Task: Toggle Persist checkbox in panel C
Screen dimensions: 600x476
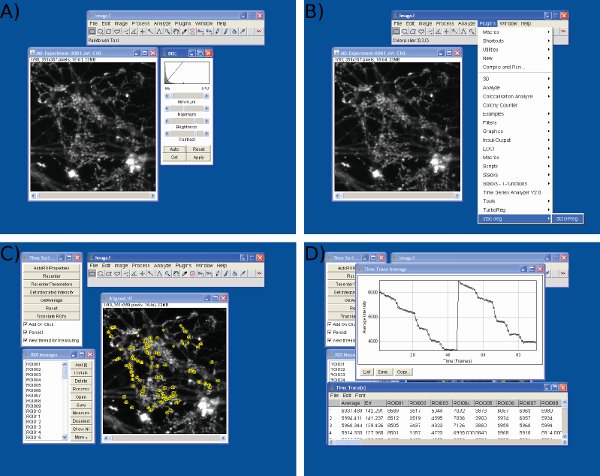Action: 26,332
